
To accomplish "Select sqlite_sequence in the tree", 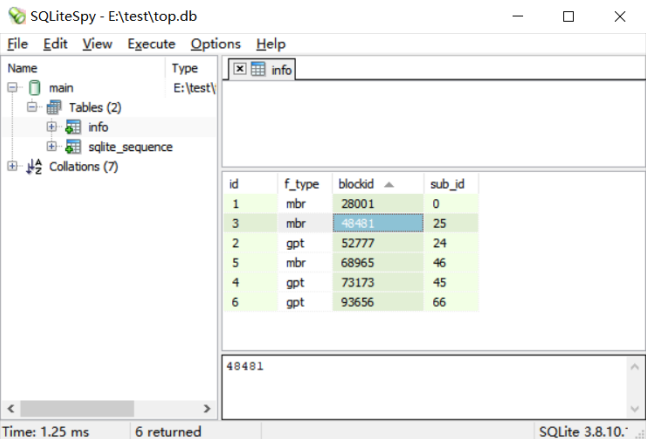I will pos(130,147).
